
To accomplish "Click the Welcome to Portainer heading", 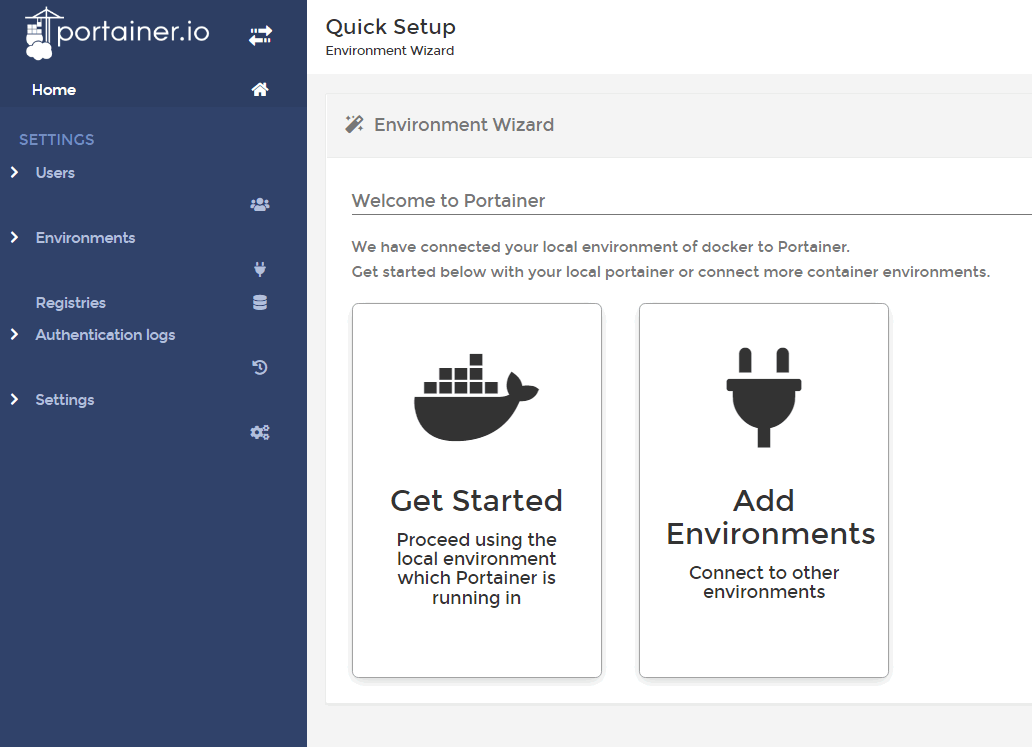I will [448, 201].
